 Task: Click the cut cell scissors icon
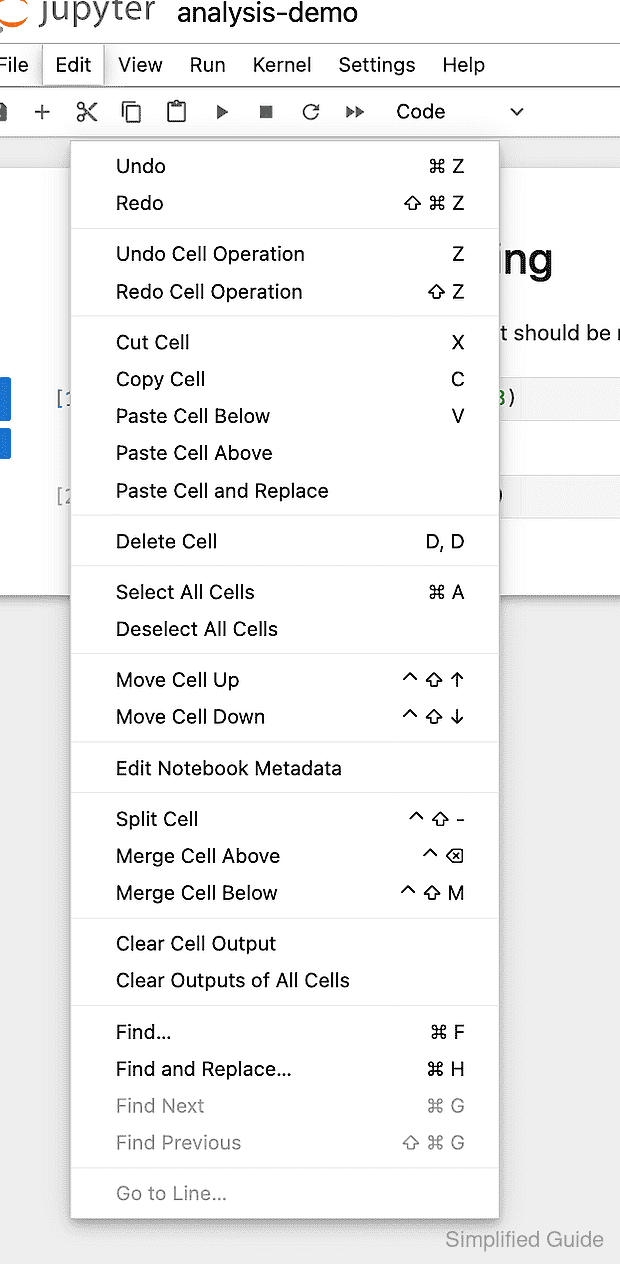click(87, 112)
